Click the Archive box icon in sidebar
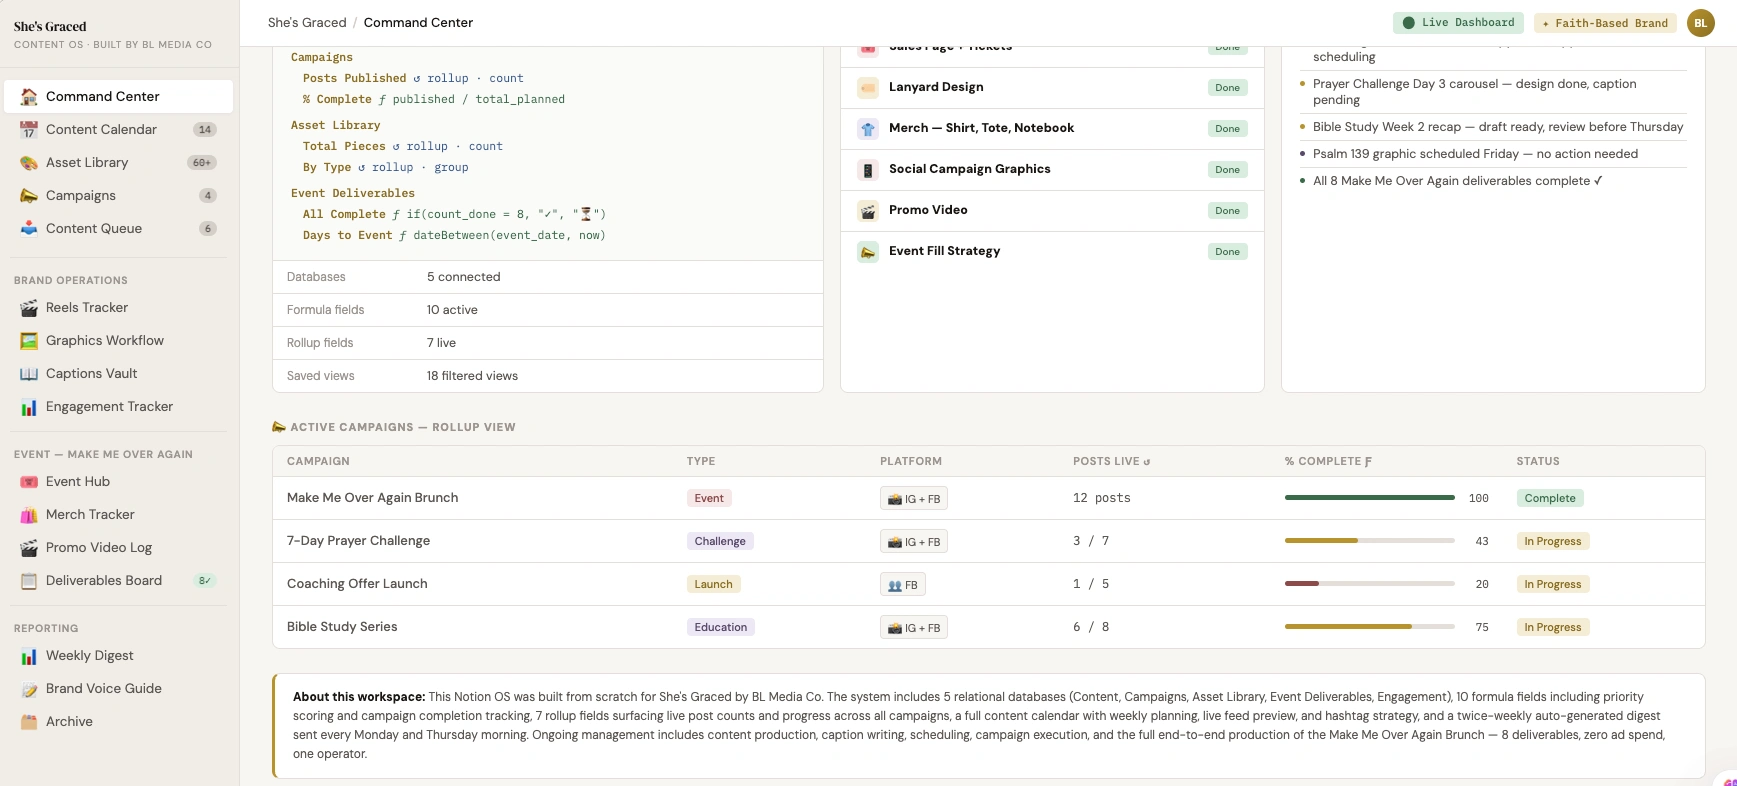Image resolution: width=1737 pixels, height=786 pixels. [29, 722]
